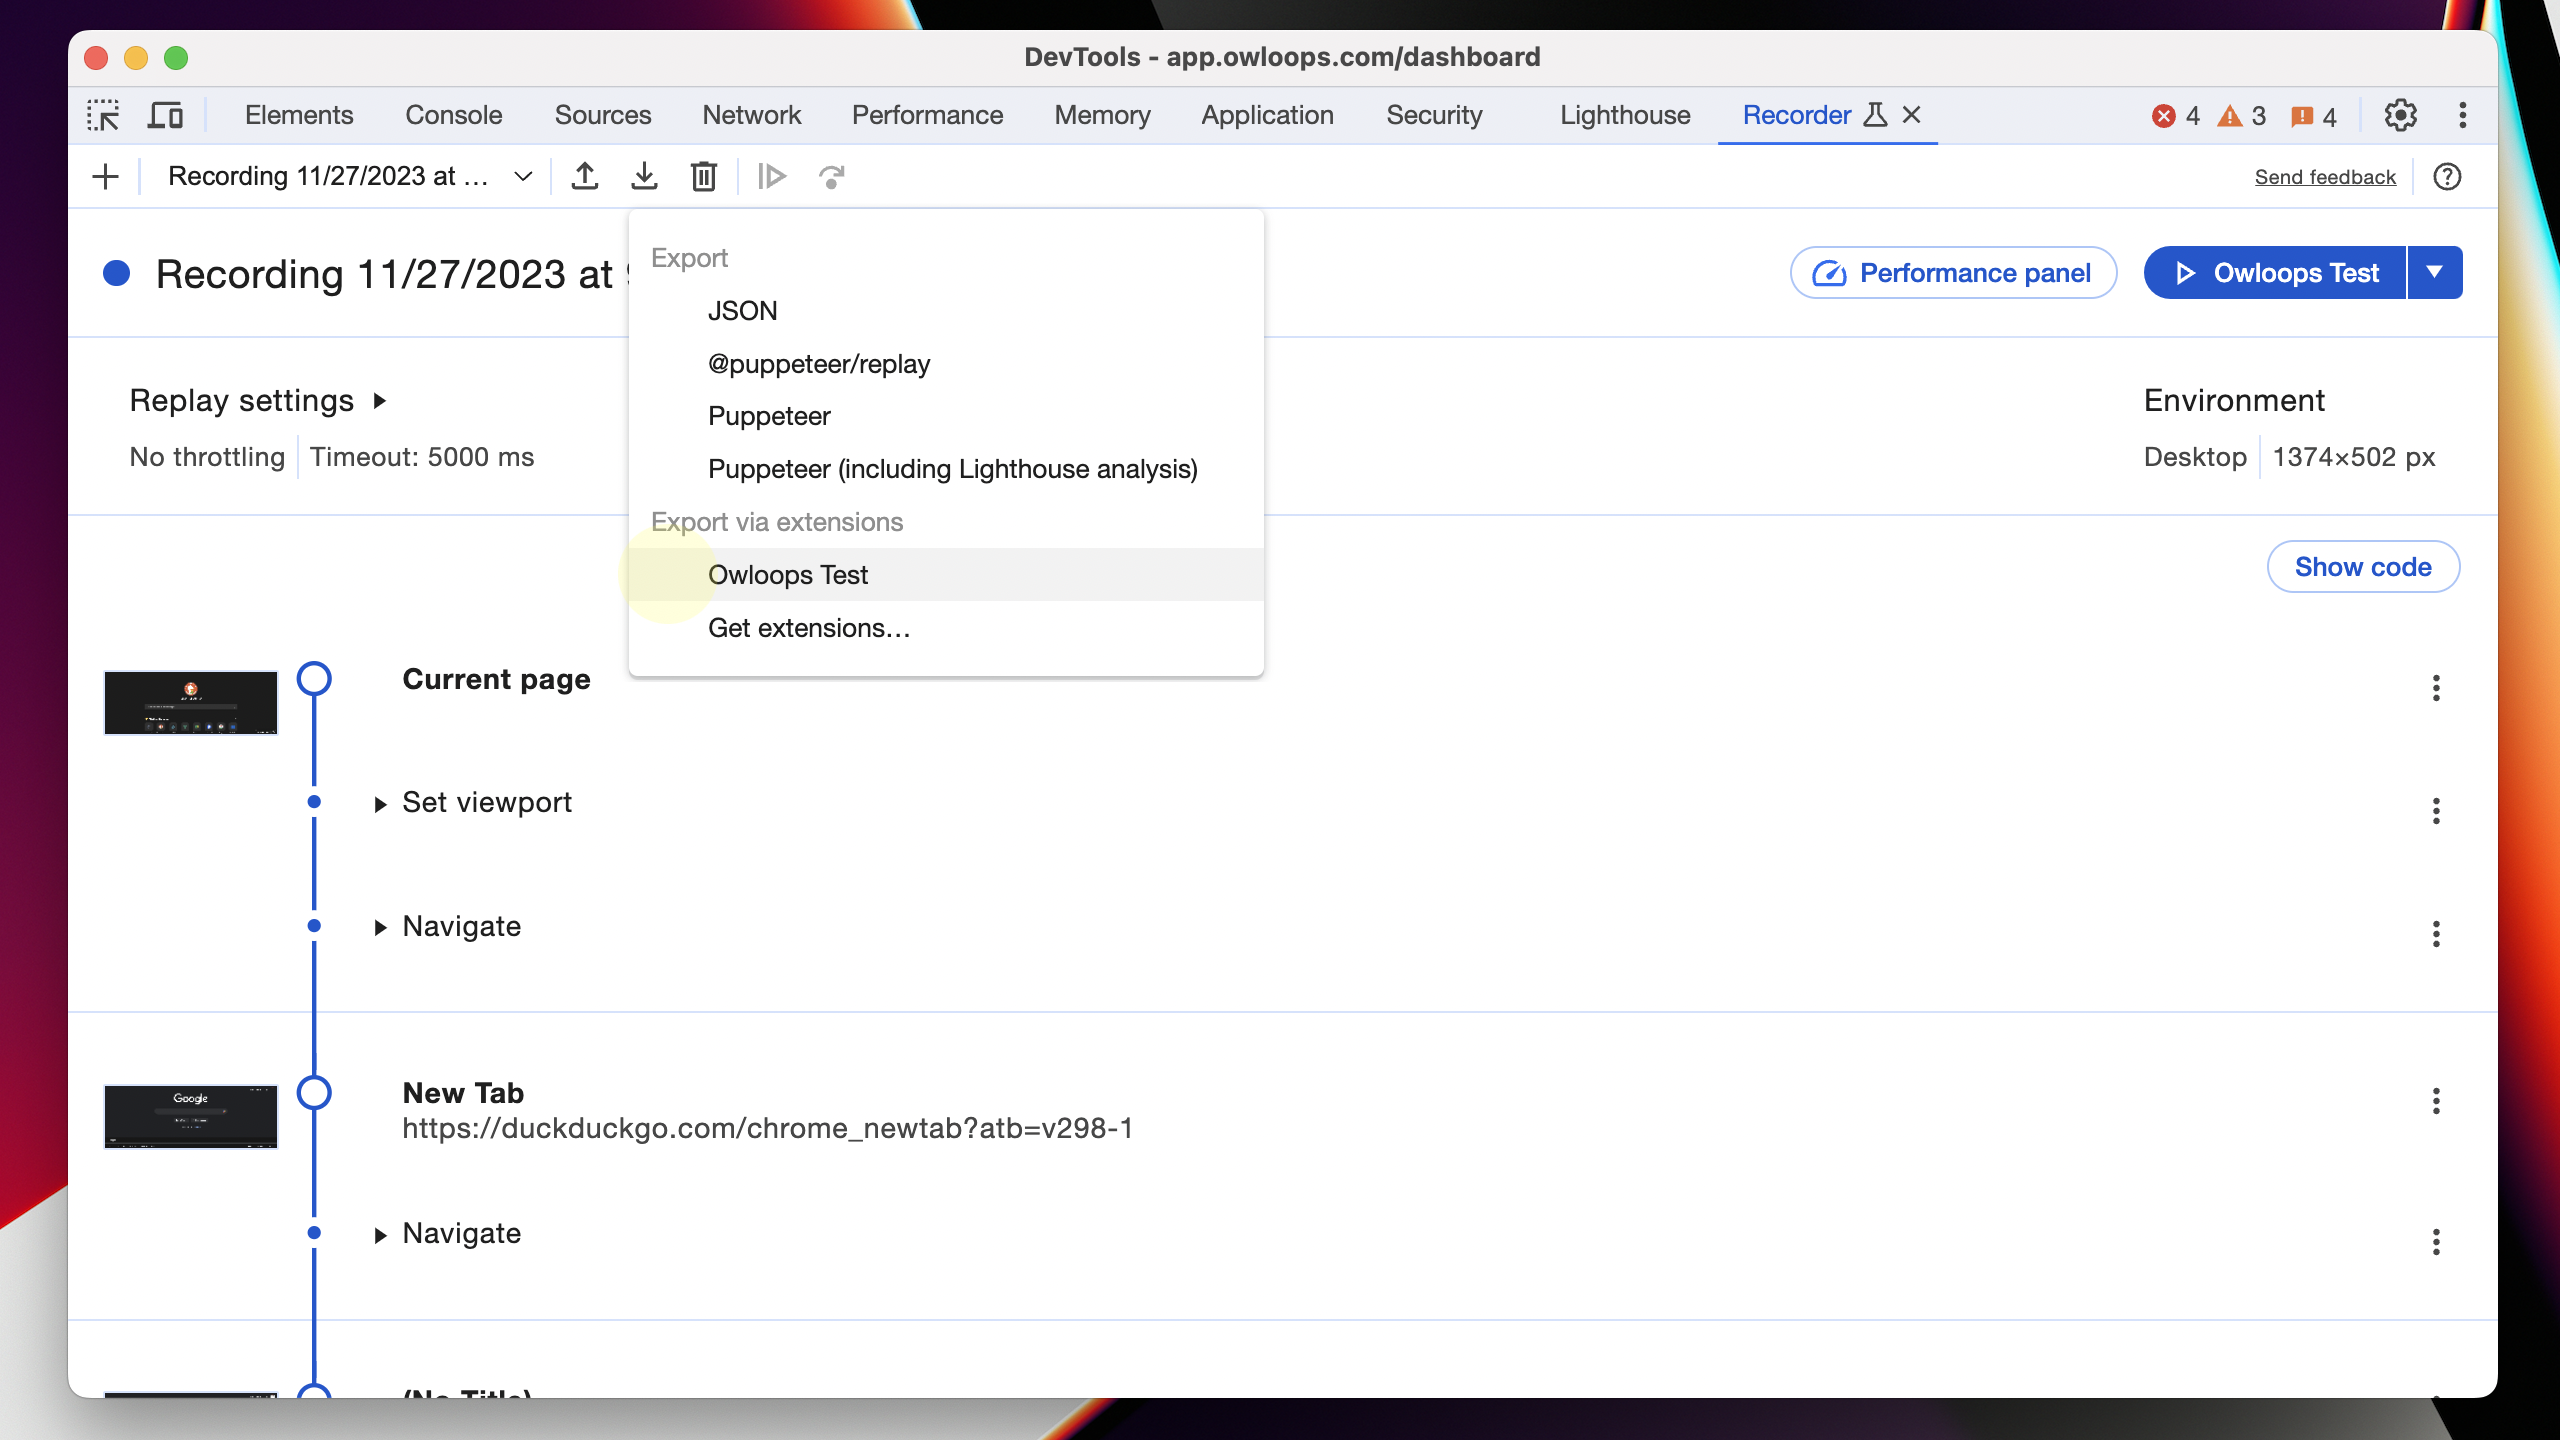Expand the Set viewport step

click(380, 804)
